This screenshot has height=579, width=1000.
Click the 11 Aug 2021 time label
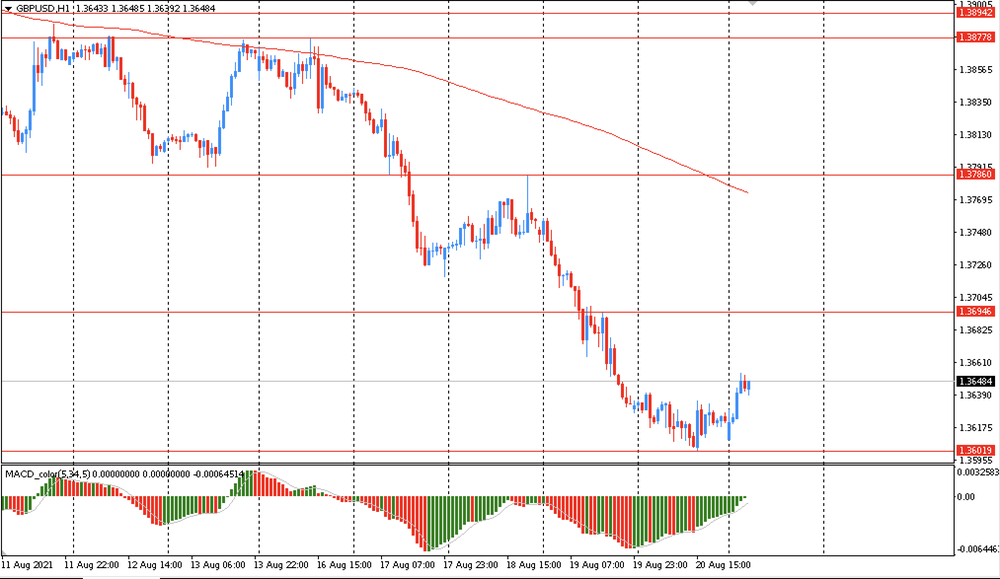27,565
